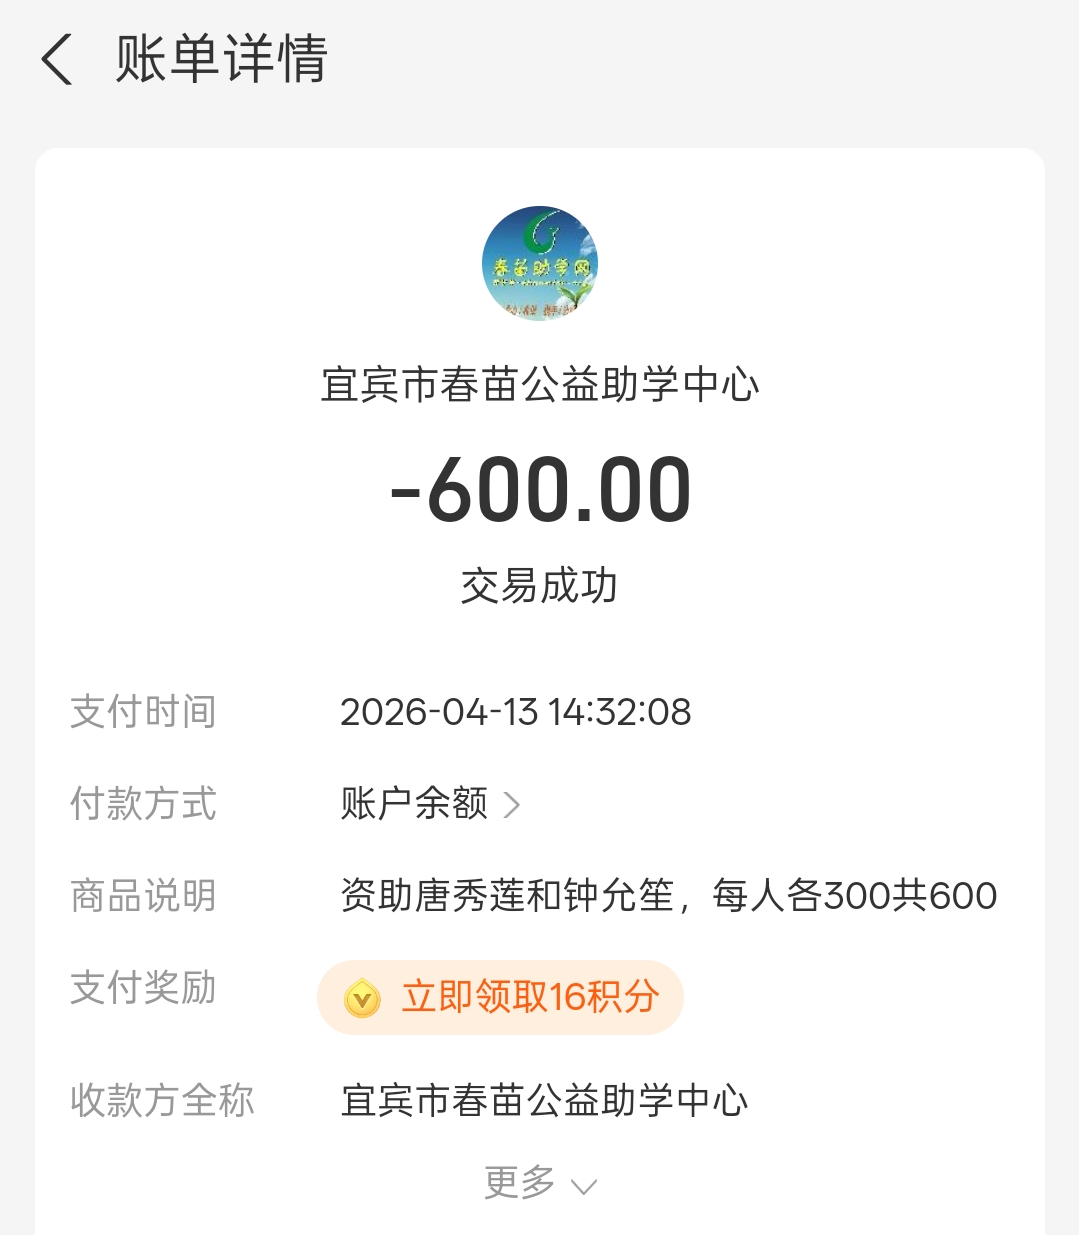The width and height of the screenshot is (1079, 1235).
Task: Tap the -600.00 amount
Action: pos(540,490)
